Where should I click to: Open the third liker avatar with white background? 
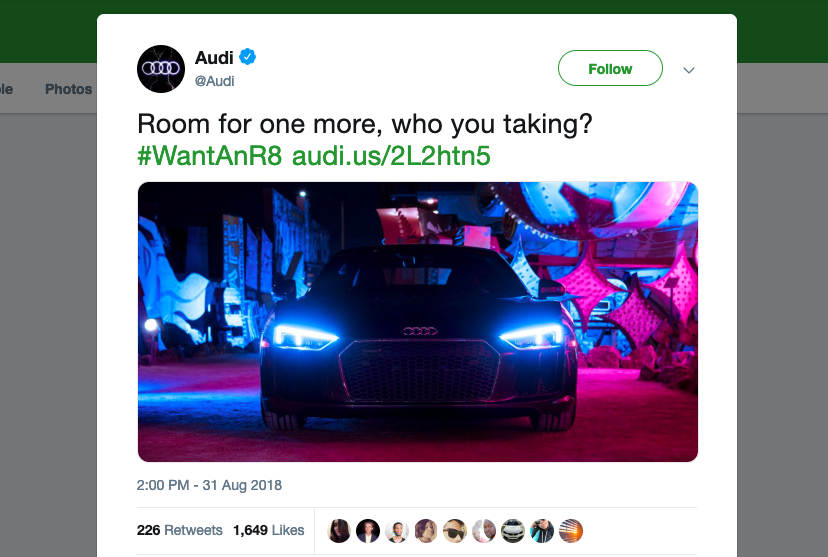click(x=397, y=531)
